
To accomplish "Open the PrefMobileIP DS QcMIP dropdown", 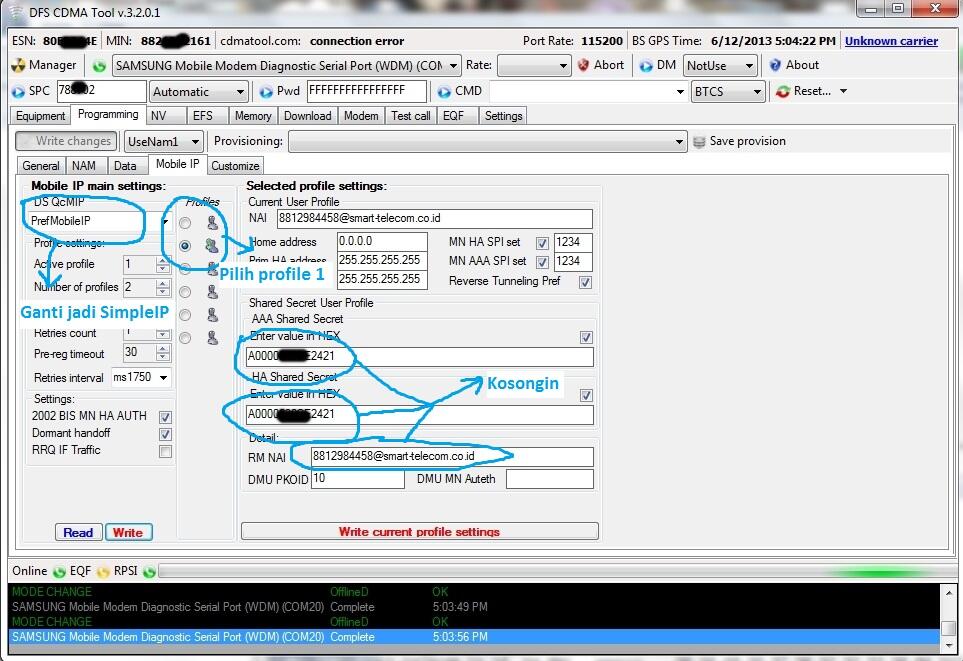I will coord(165,221).
